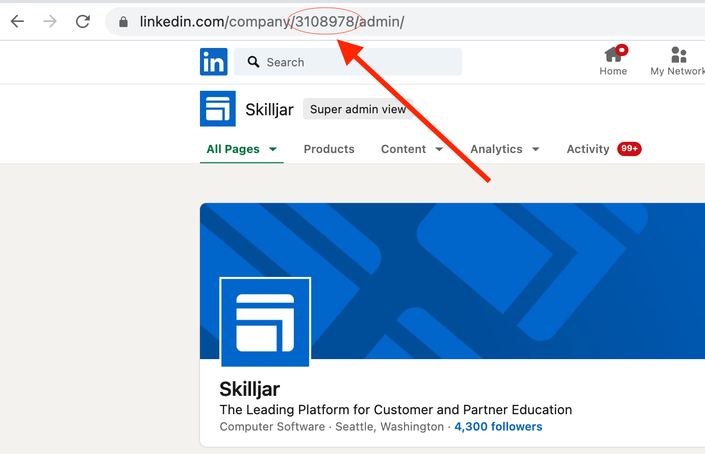Click the Skilljar name in admin header
Viewport: 705px width, 454px height.
[x=269, y=110]
